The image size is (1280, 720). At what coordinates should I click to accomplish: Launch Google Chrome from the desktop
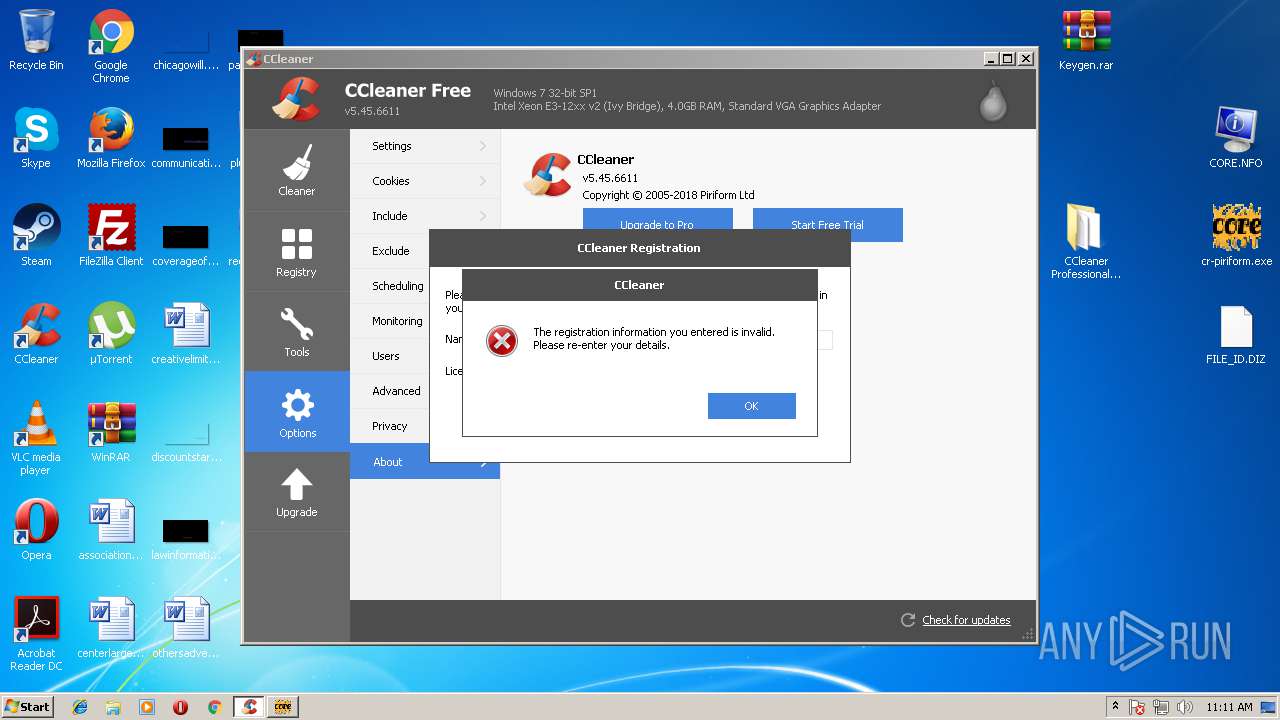(111, 46)
